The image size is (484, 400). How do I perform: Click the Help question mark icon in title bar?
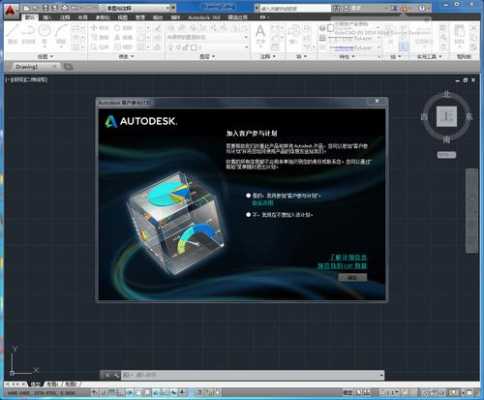pos(422,8)
